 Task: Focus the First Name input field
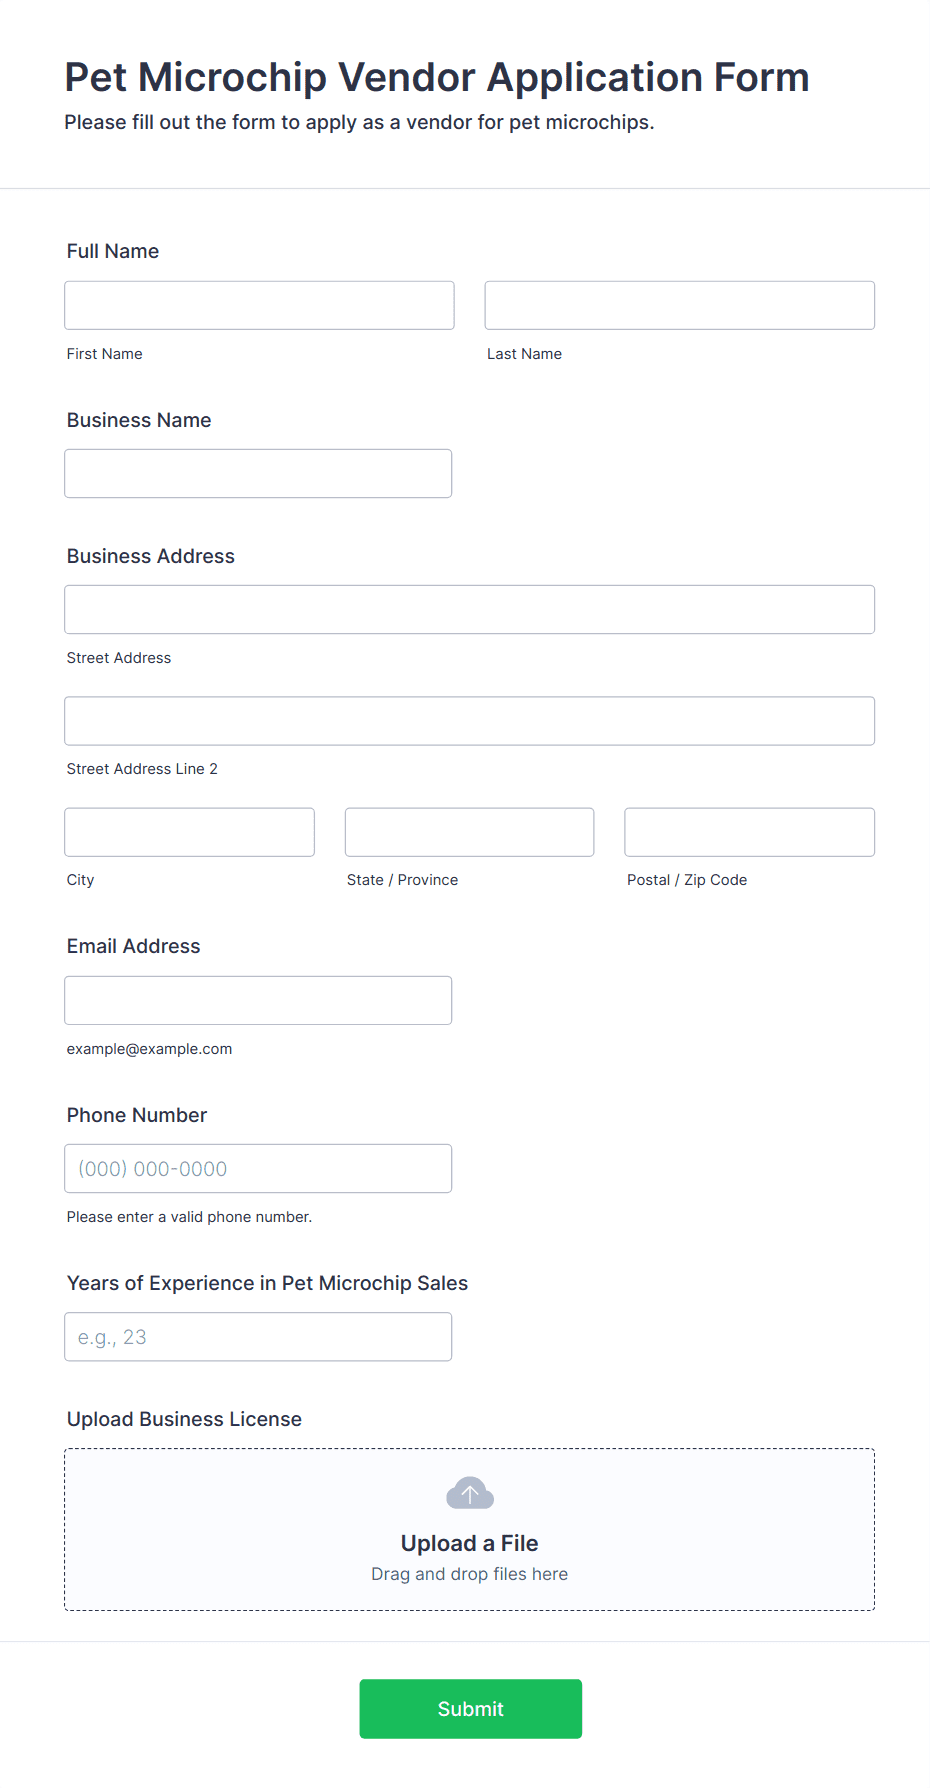259,305
